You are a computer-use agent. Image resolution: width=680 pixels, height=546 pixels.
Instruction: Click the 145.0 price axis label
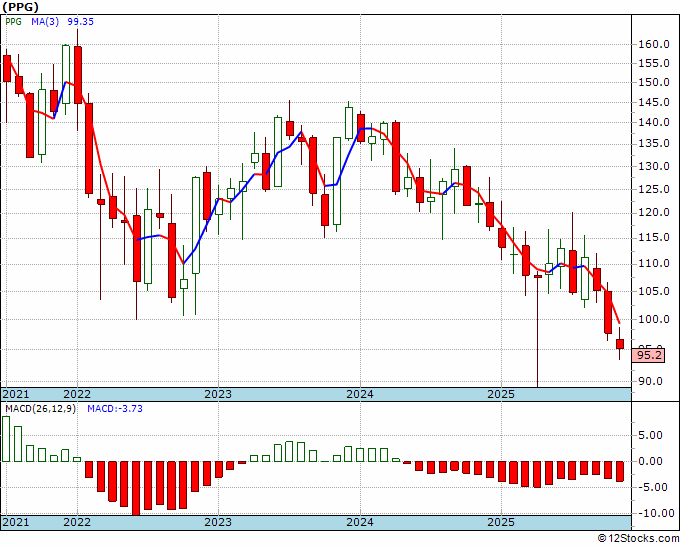(654, 103)
